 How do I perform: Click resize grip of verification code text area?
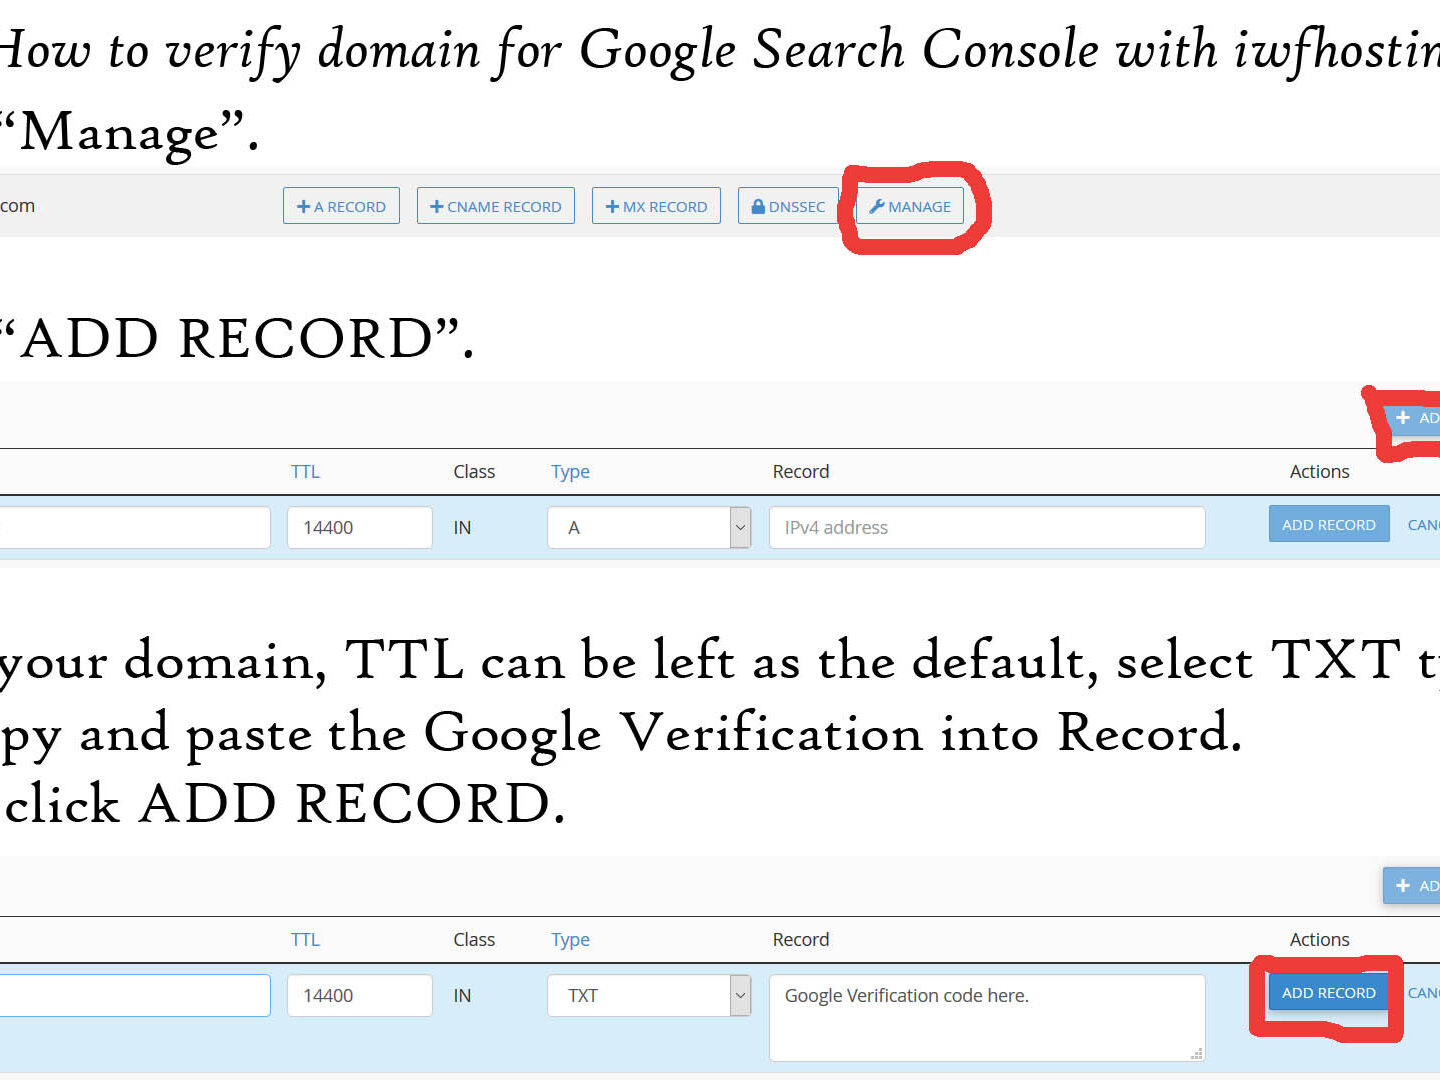[1196, 1053]
